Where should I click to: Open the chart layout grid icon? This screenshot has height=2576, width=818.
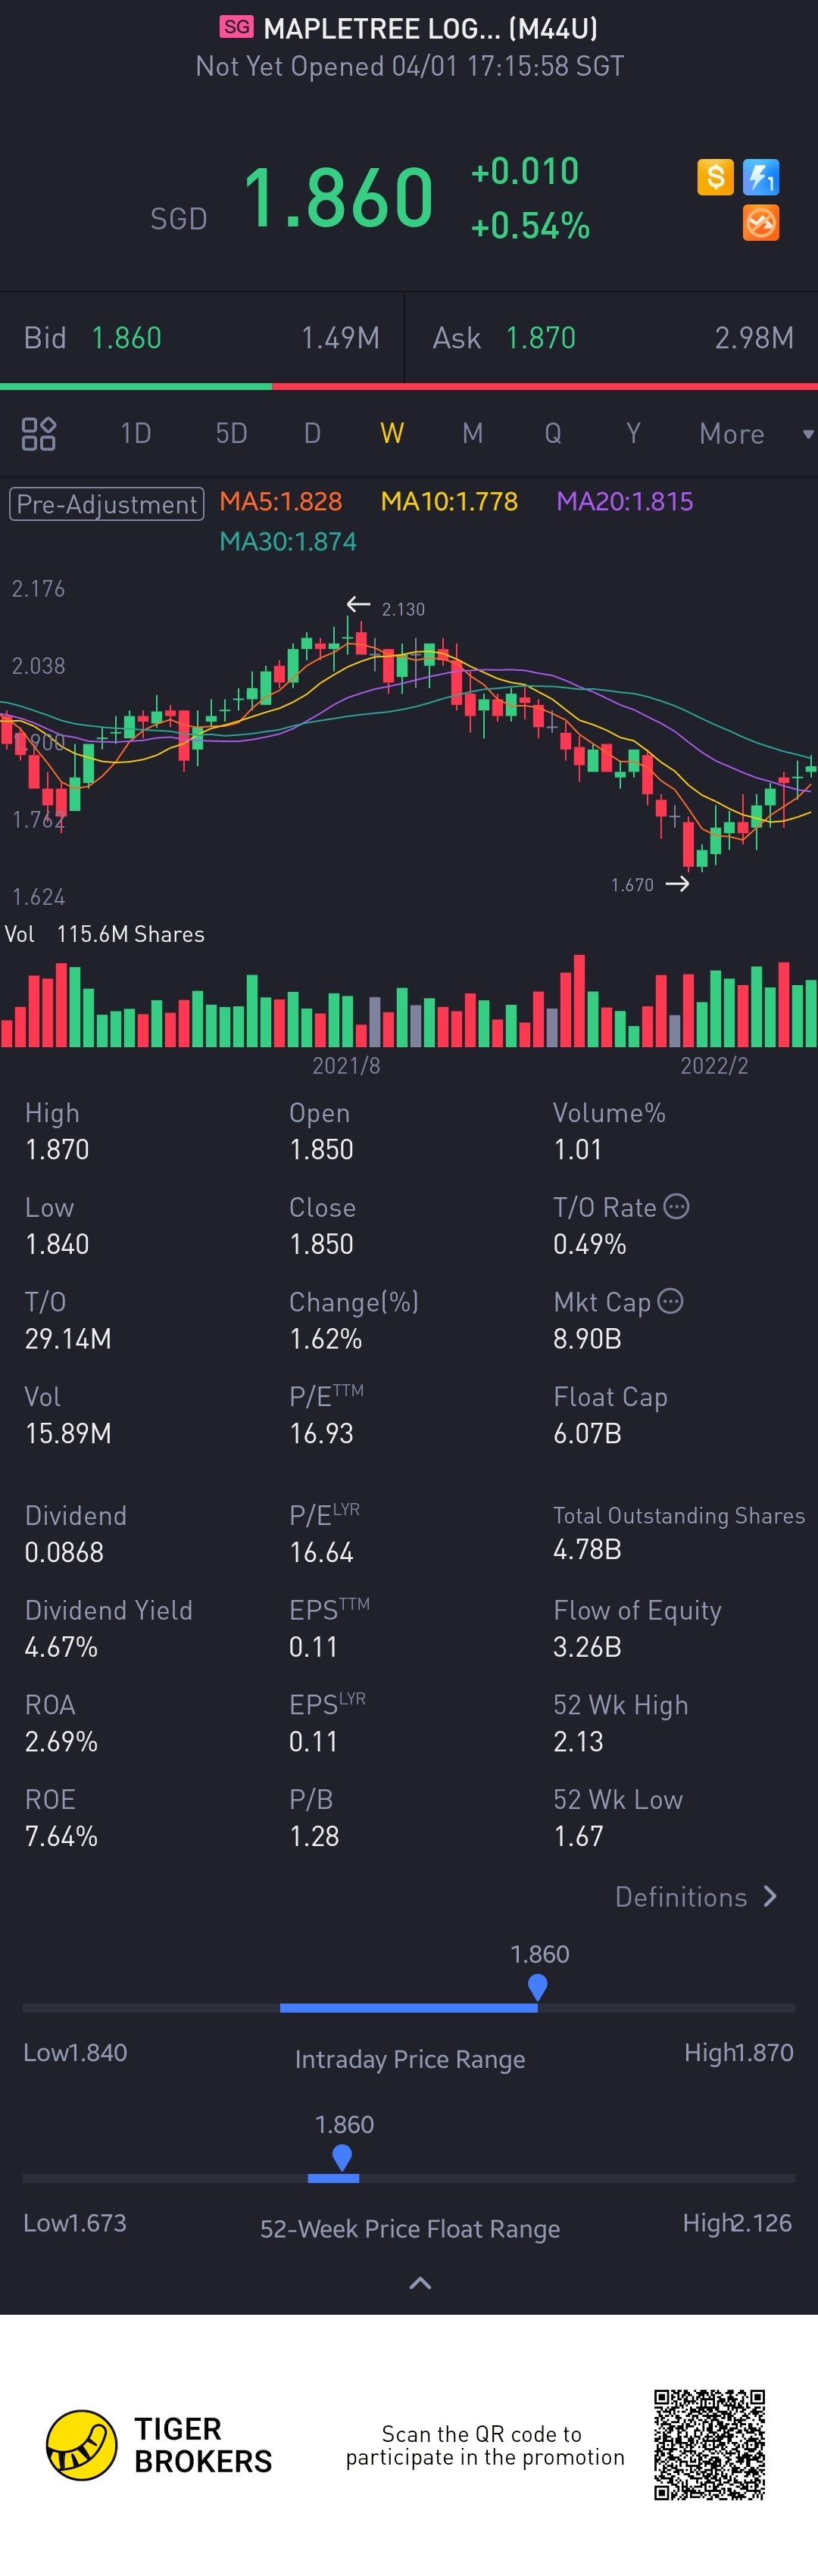(x=39, y=433)
